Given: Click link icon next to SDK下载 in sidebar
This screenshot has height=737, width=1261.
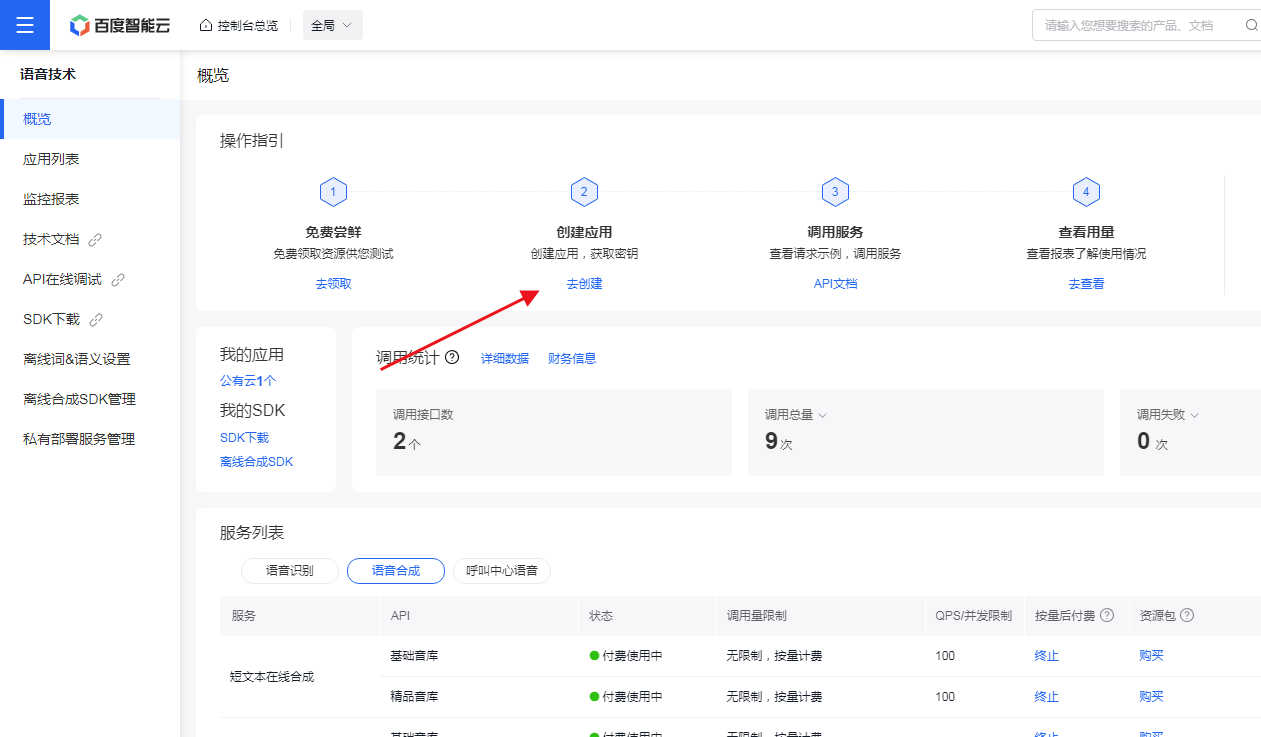Looking at the screenshot, I should pos(96,319).
